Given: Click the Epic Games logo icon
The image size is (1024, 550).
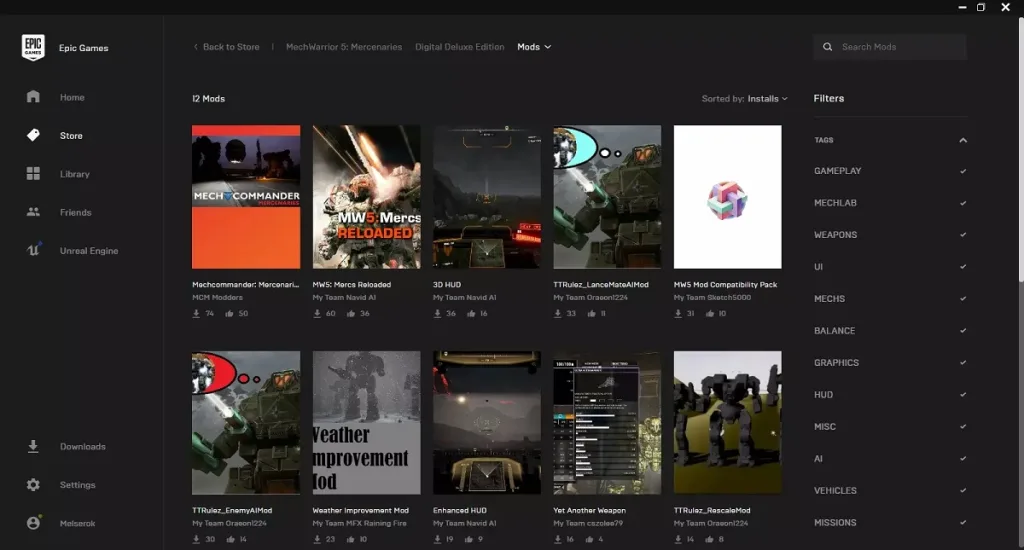Looking at the screenshot, I should (33, 48).
